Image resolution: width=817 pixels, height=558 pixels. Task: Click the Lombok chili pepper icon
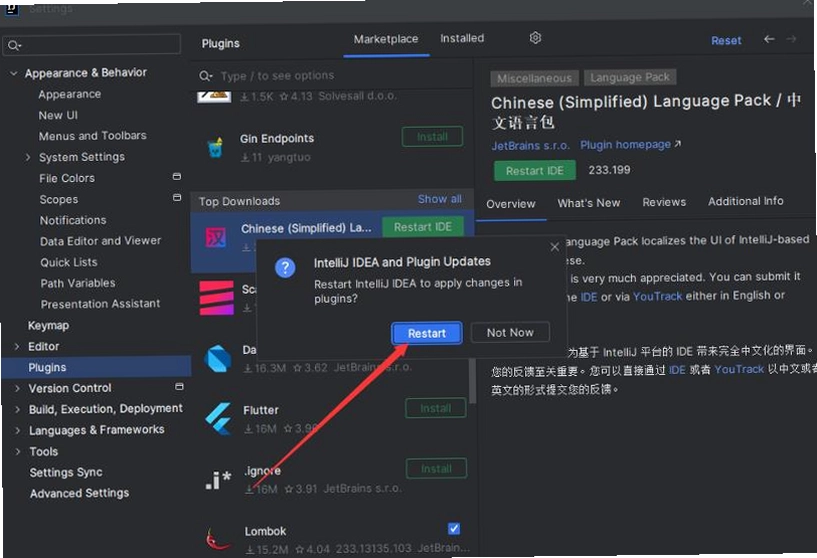coord(217,539)
